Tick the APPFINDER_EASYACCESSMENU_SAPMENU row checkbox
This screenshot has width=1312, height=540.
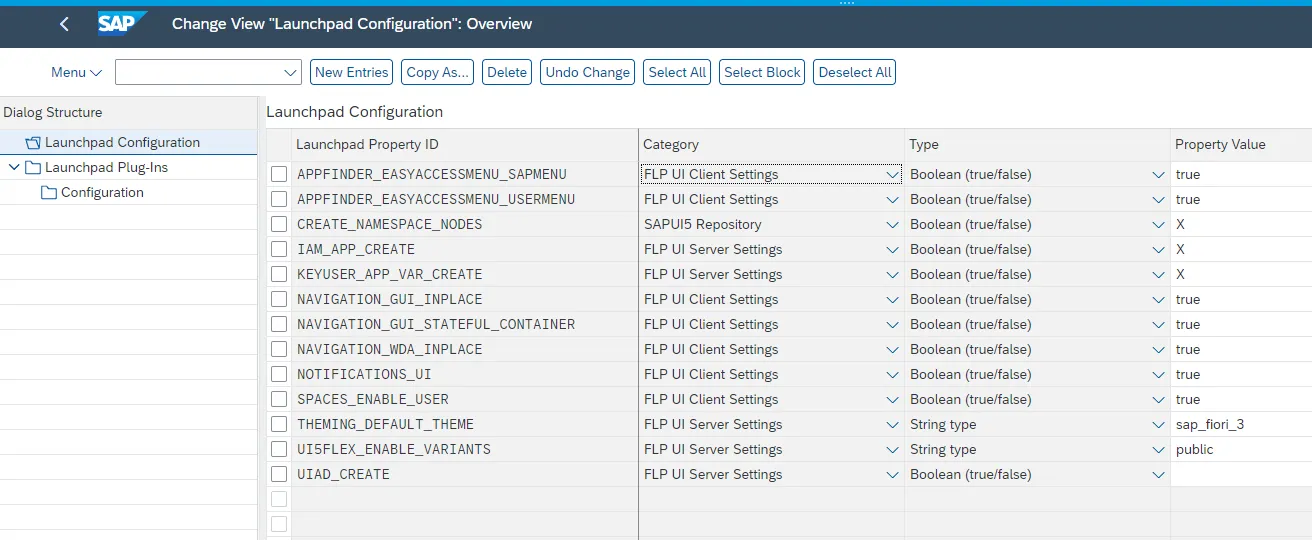[x=279, y=175]
